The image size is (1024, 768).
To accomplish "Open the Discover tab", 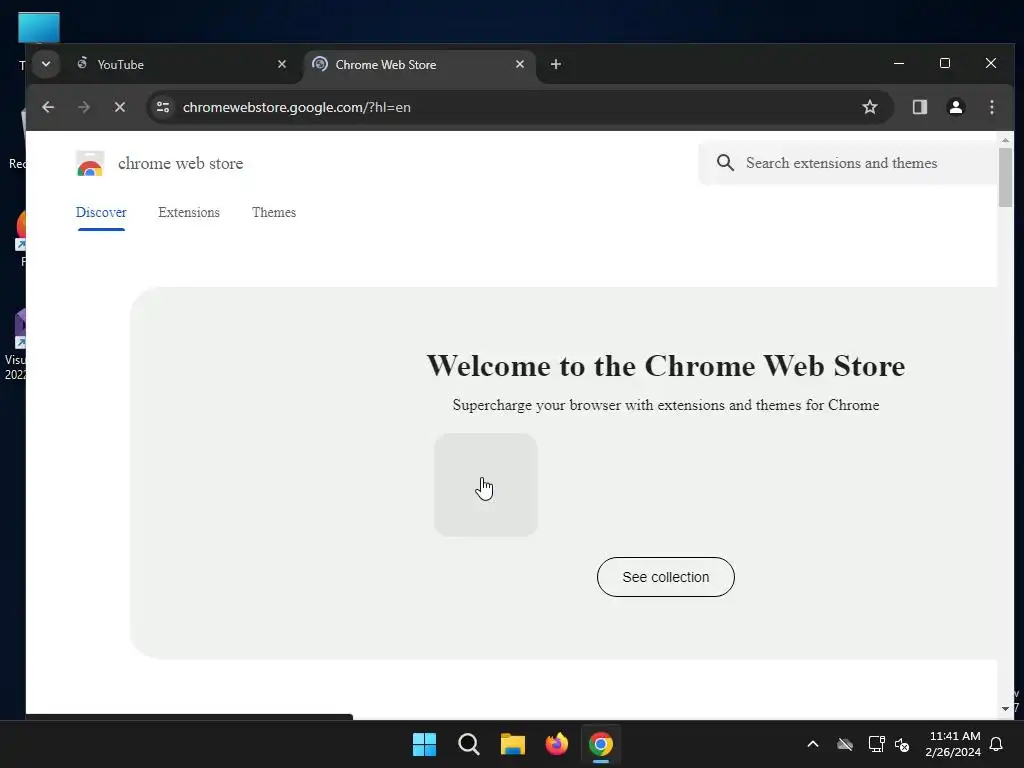I will pos(101,212).
